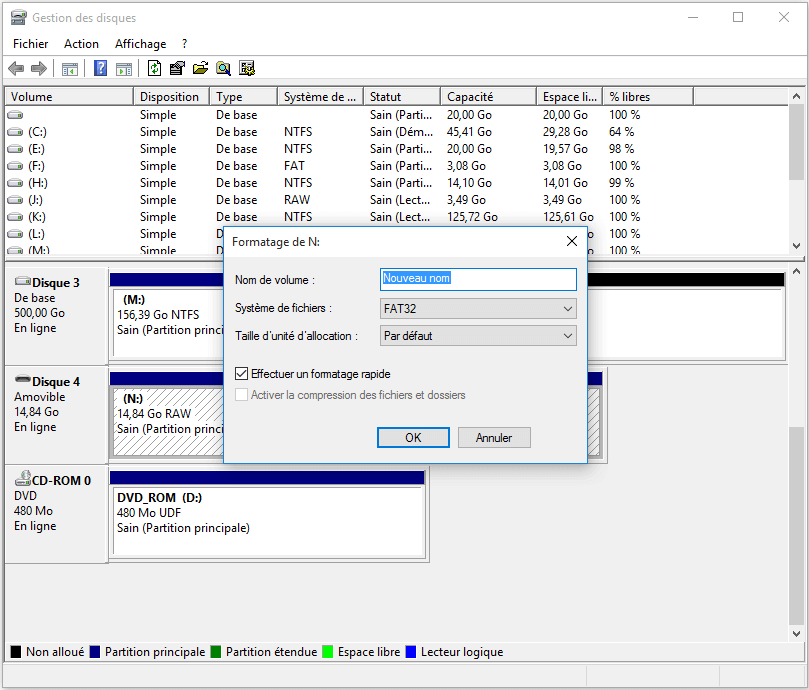Click the magnifier search toolbar icon
The height and width of the screenshot is (690, 809).
point(223,68)
